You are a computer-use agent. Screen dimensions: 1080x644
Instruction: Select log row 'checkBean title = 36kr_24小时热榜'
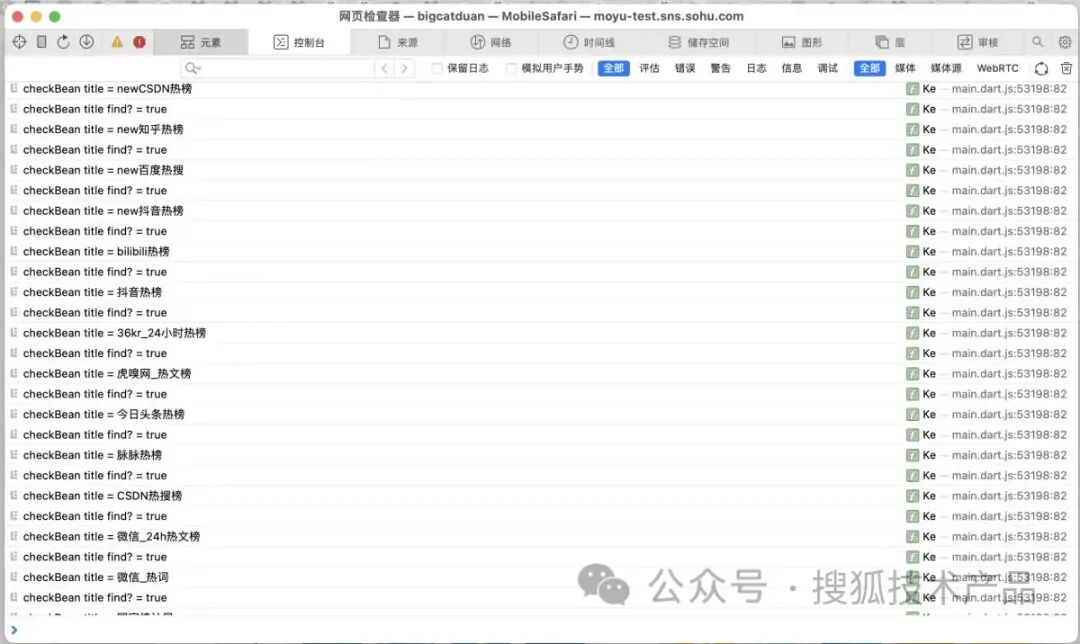point(540,333)
